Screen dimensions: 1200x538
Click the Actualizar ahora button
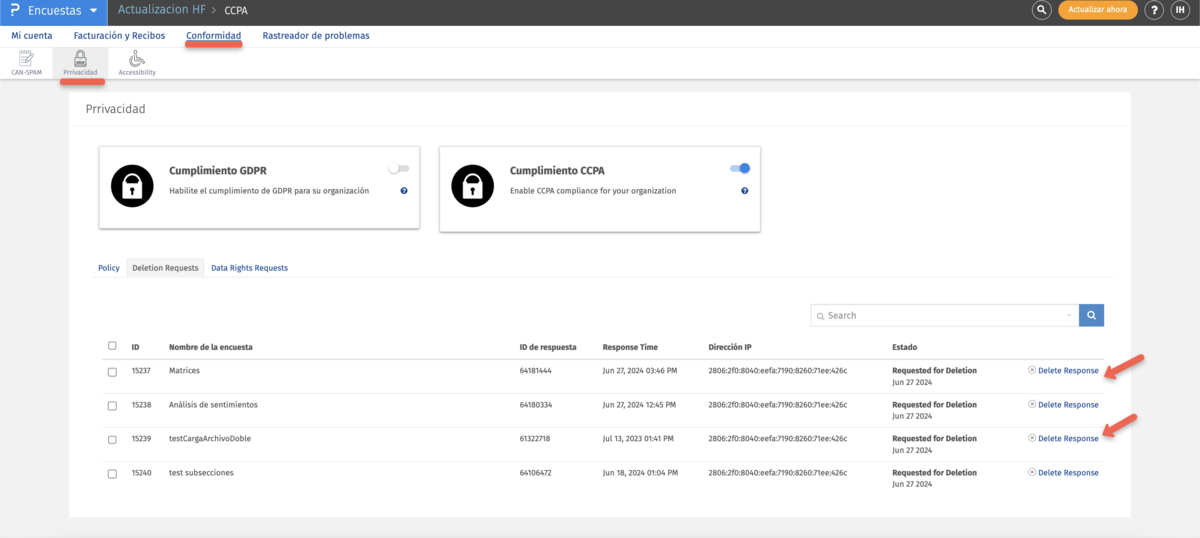1098,10
